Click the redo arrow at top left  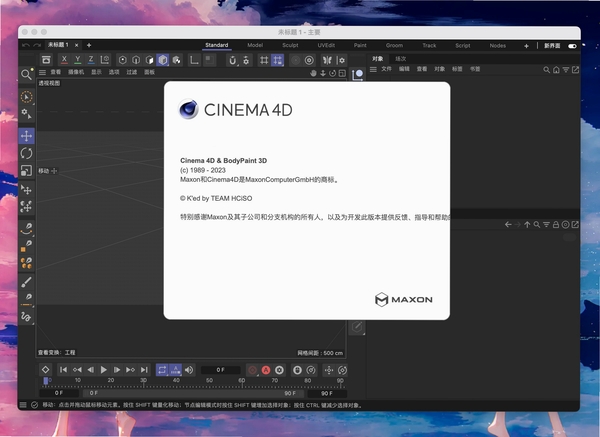pyautogui.click(x=37, y=45)
